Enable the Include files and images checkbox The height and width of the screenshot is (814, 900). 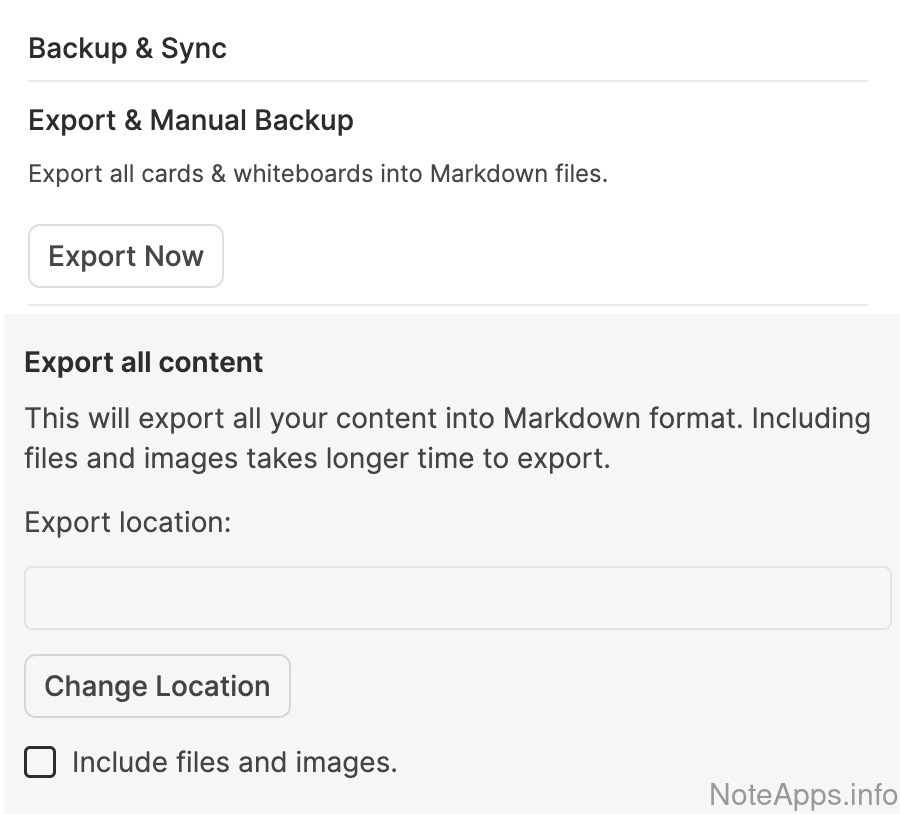tap(40, 763)
